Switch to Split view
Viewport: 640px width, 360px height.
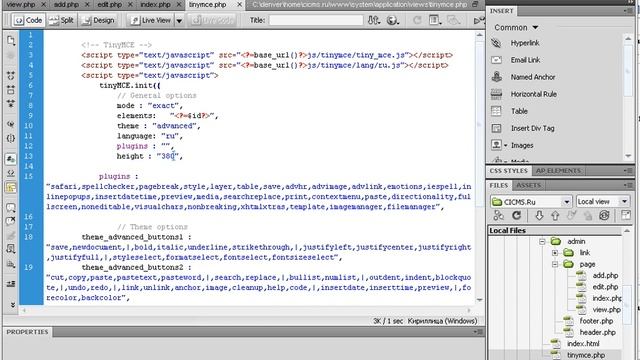[61, 20]
